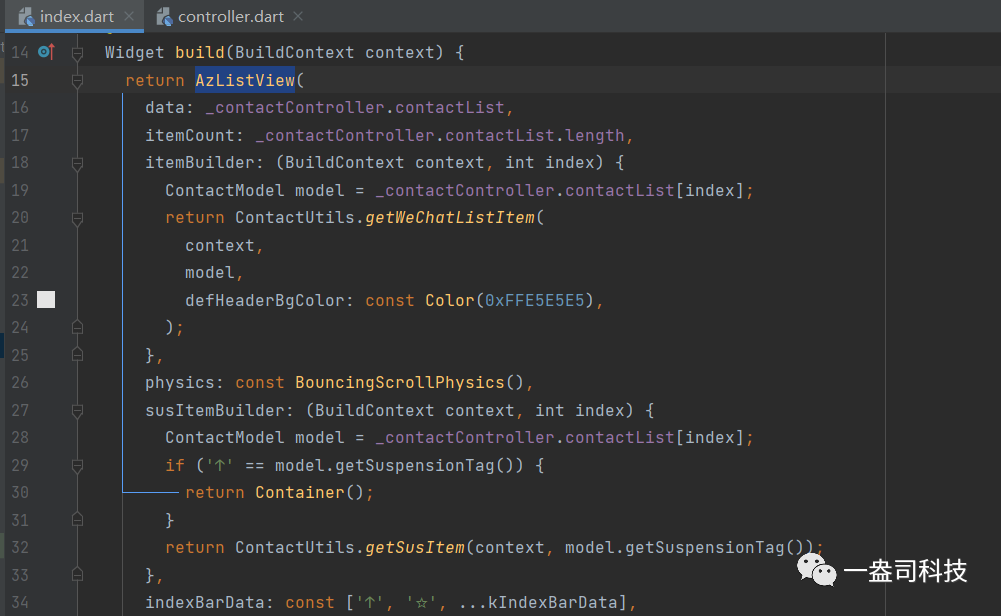Image resolution: width=1001 pixels, height=616 pixels.
Task: Click the override gutter icon on line 14
Action: [x=46, y=52]
